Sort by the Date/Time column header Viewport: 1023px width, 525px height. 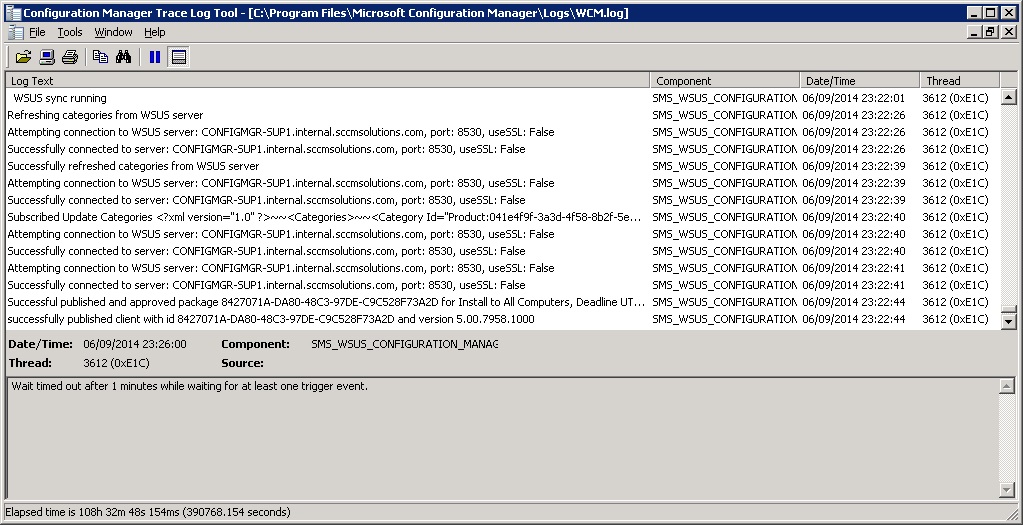point(859,81)
